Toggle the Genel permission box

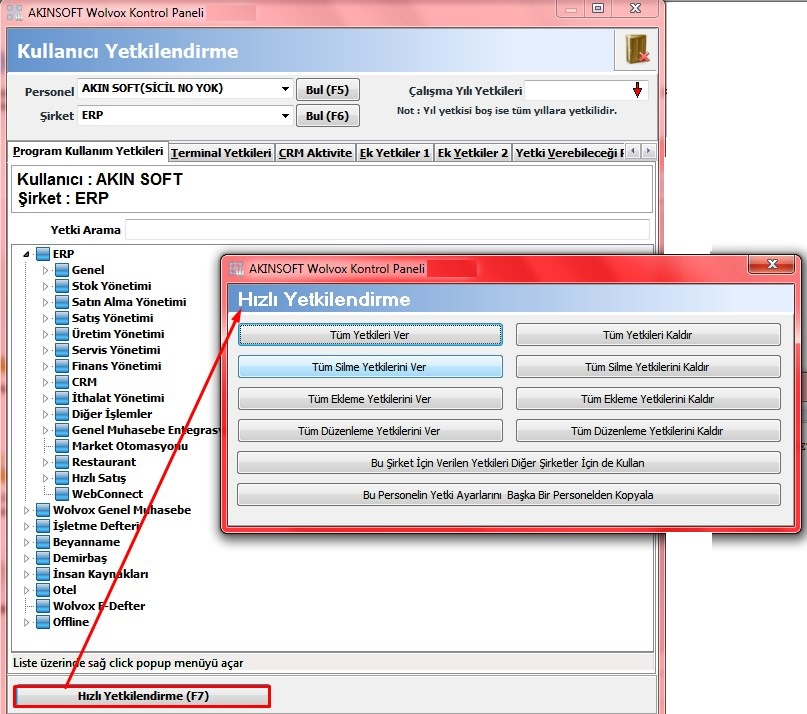[x=62, y=270]
